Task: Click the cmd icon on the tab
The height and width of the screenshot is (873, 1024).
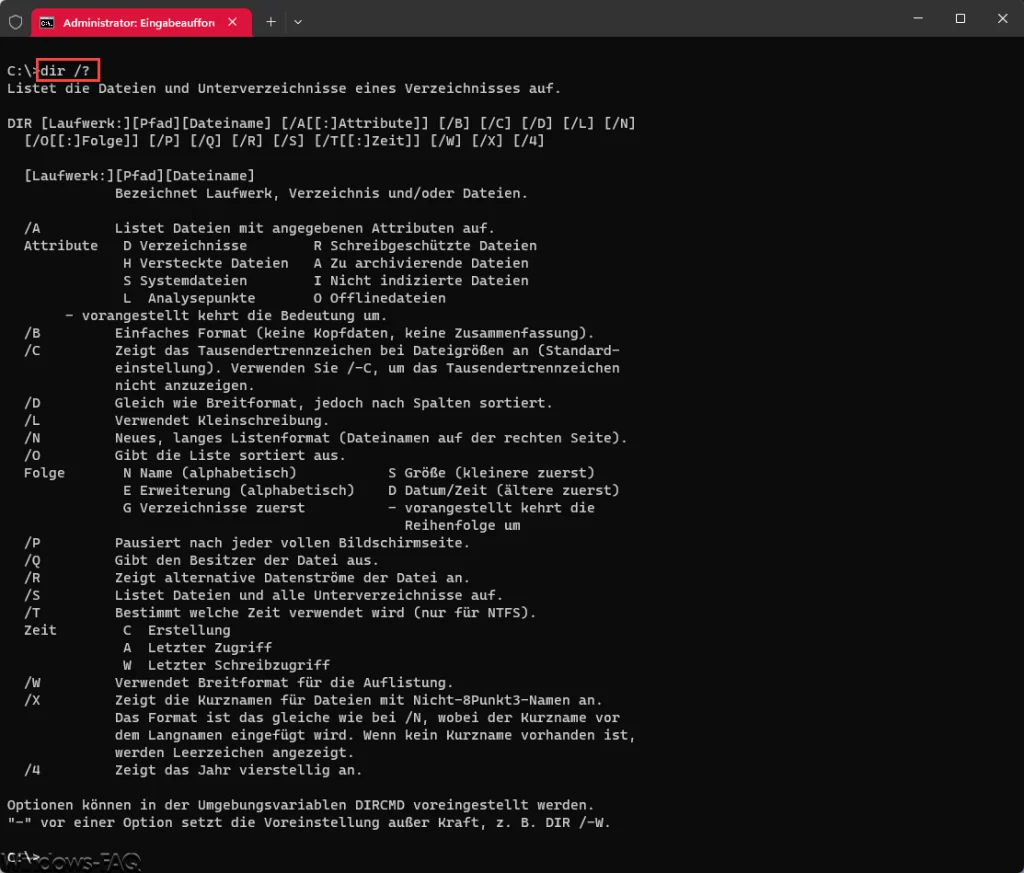Action: pos(46,23)
